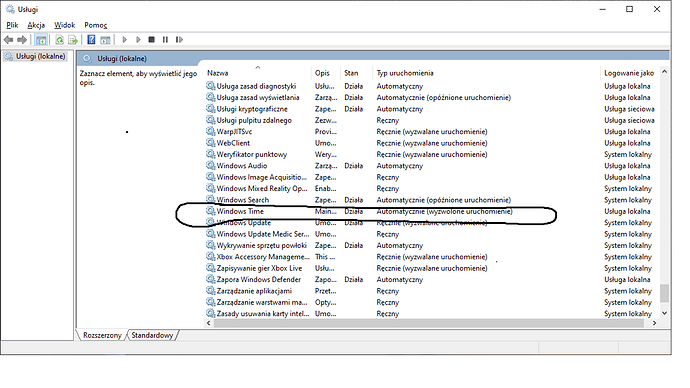Switch to the Standardowy tab
This screenshot has width=690, height=388.
click(152, 335)
